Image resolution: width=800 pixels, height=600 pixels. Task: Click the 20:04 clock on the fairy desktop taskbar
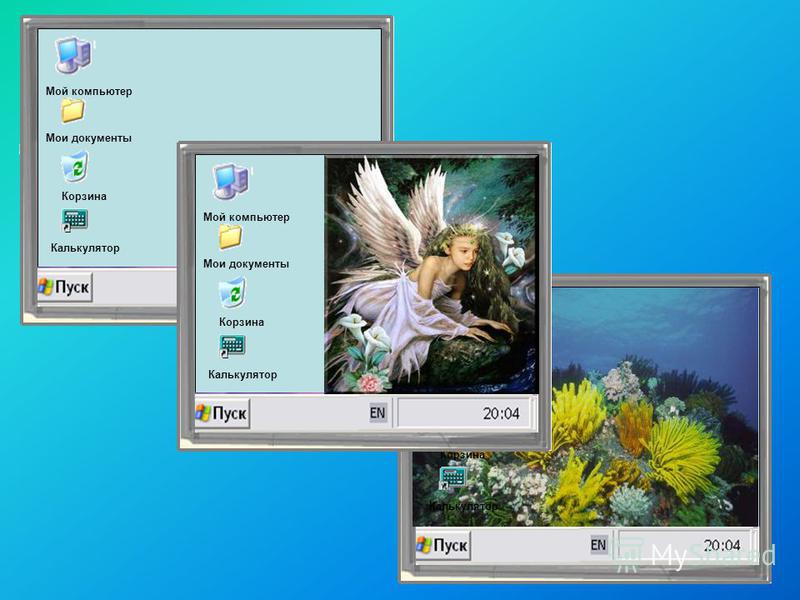(501, 413)
